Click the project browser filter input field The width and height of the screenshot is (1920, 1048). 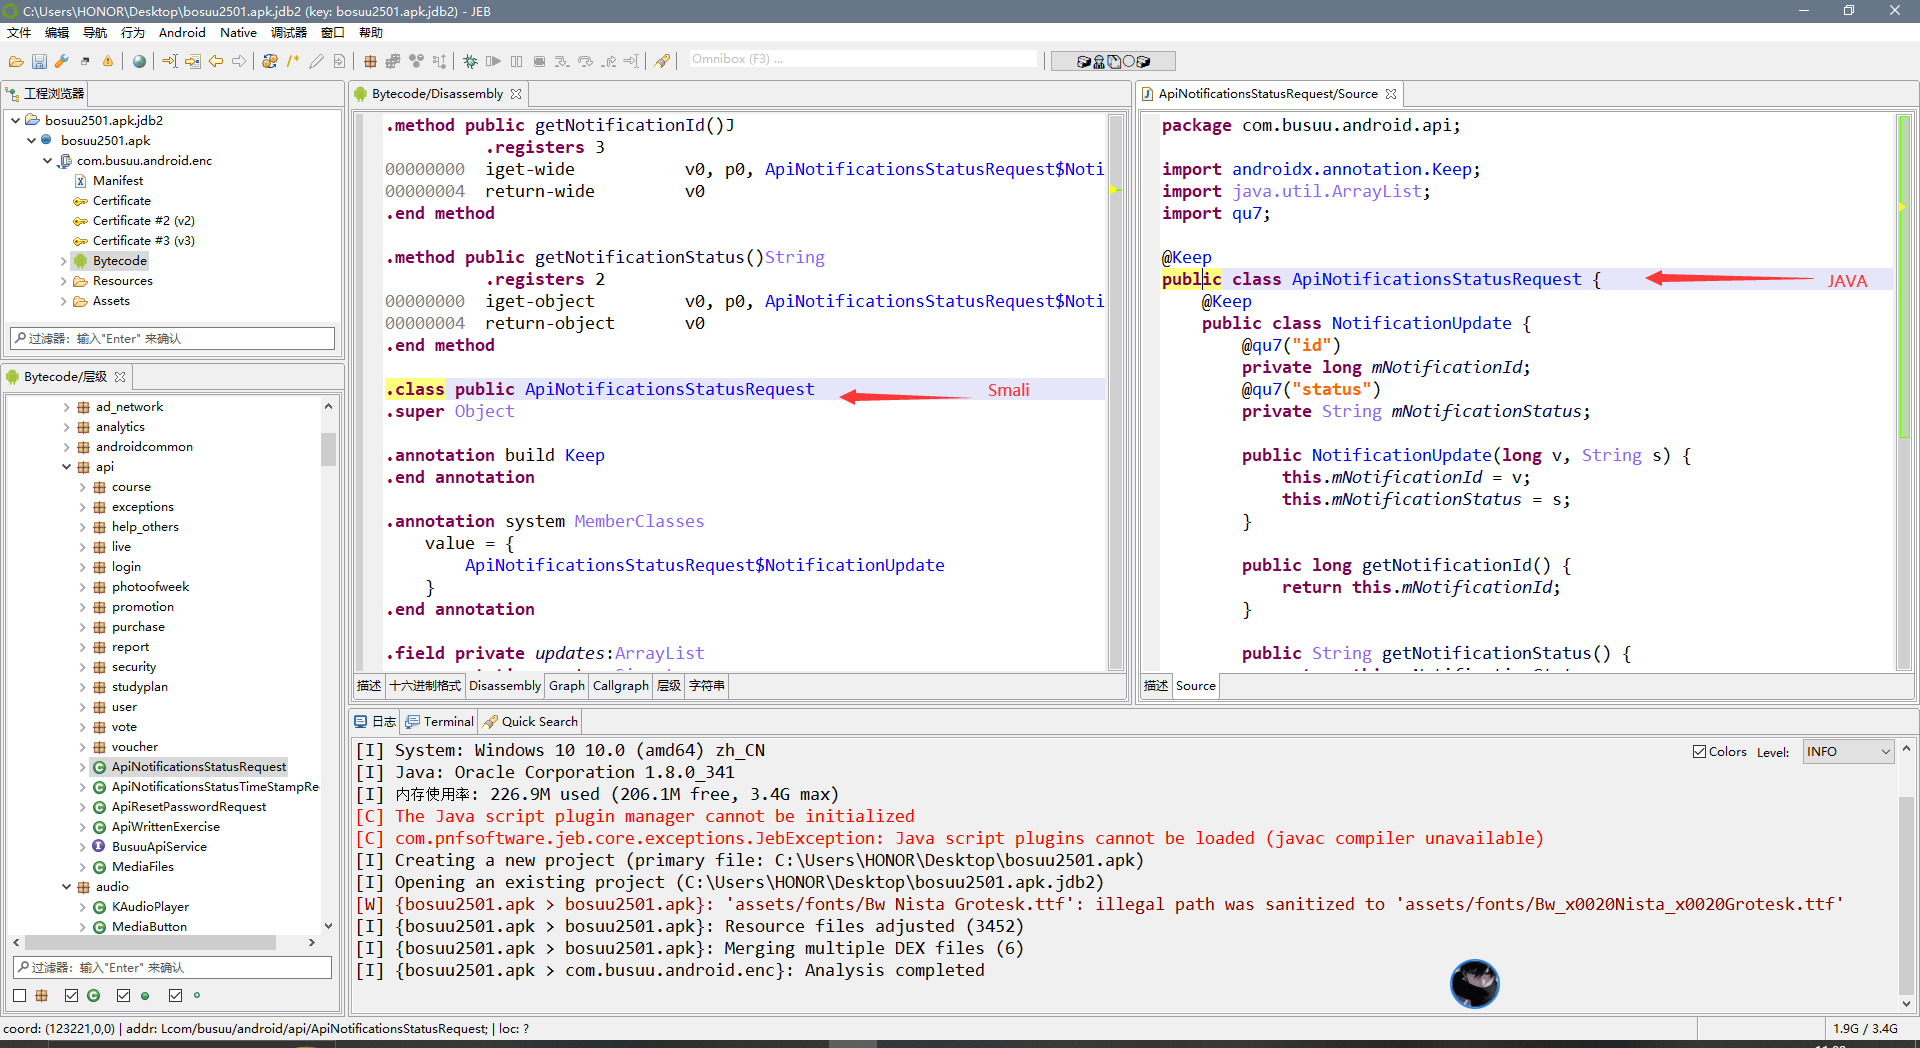[172, 339]
